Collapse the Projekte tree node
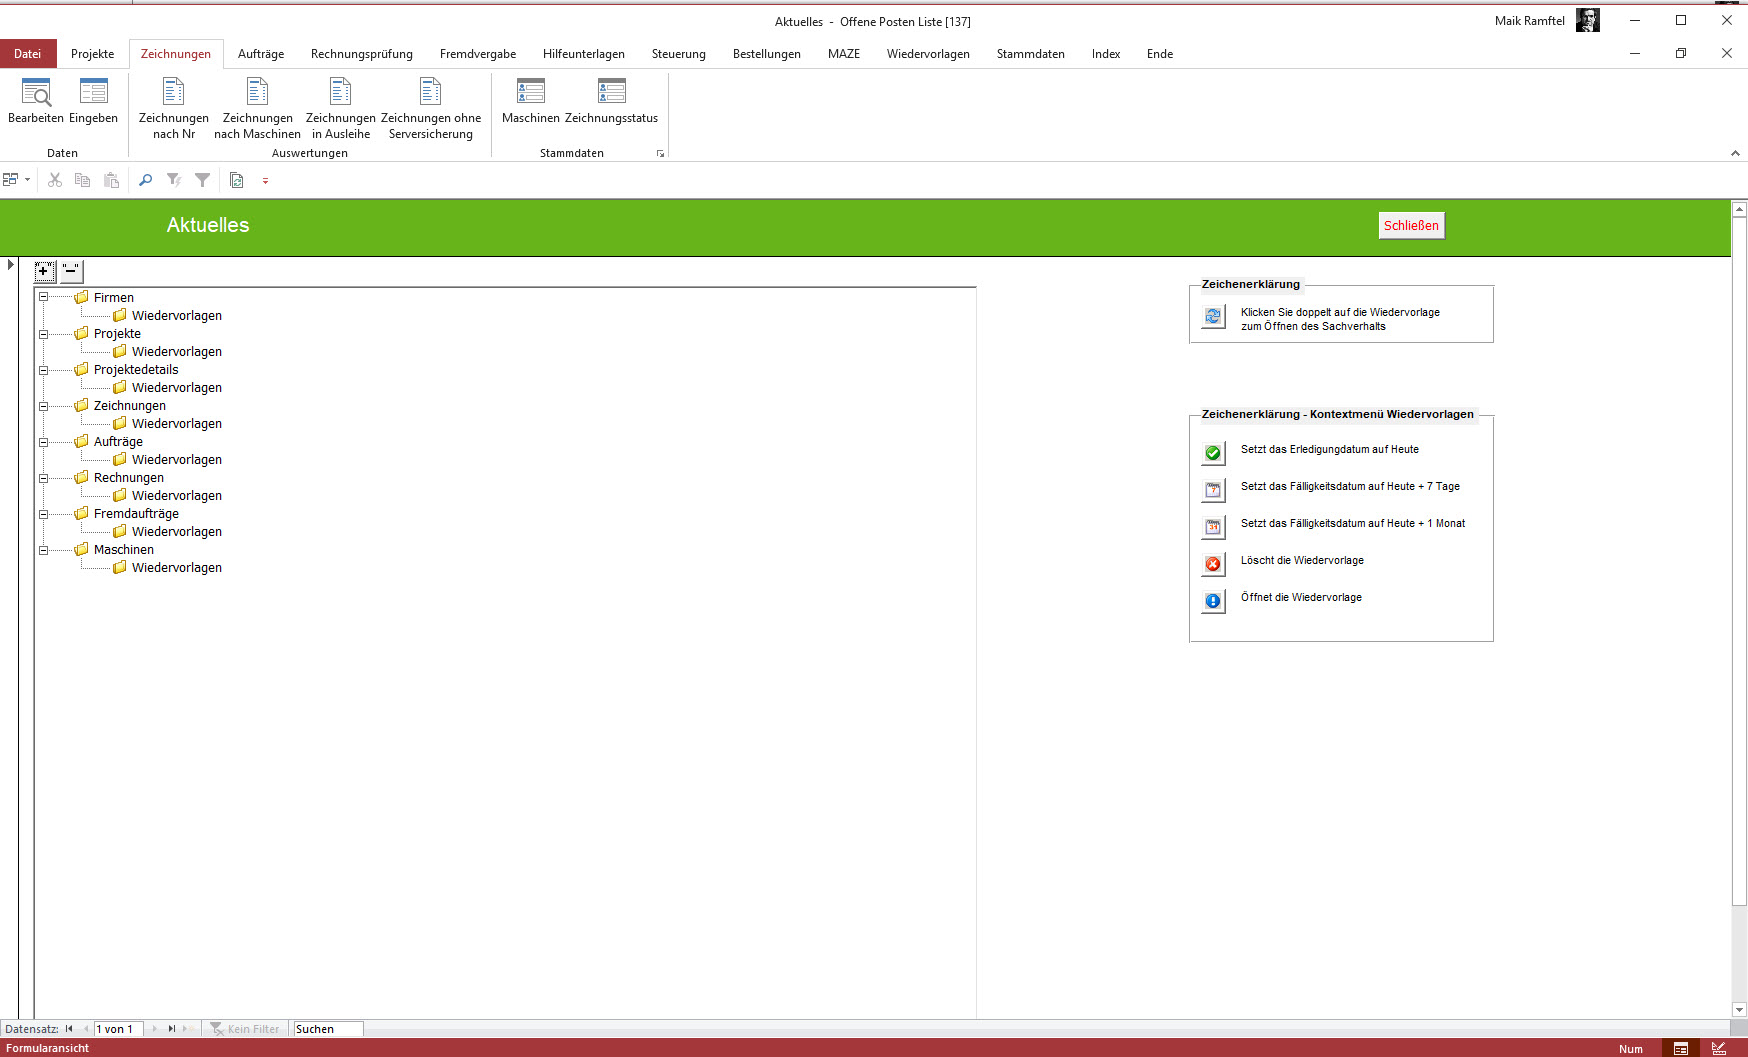 click(x=44, y=334)
